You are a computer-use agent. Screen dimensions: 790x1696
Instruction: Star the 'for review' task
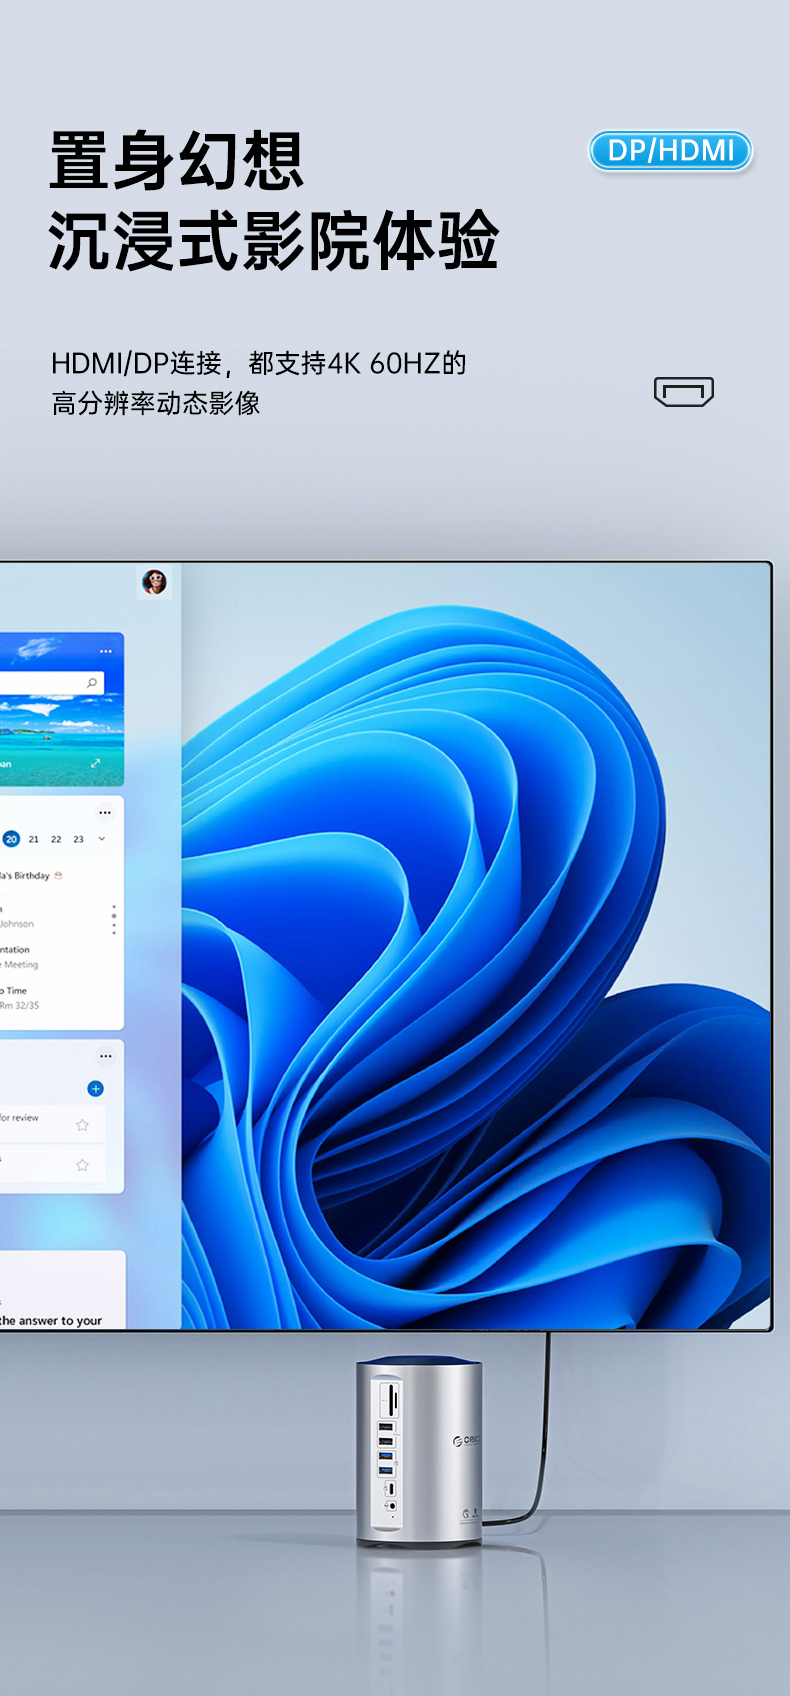[83, 1125]
